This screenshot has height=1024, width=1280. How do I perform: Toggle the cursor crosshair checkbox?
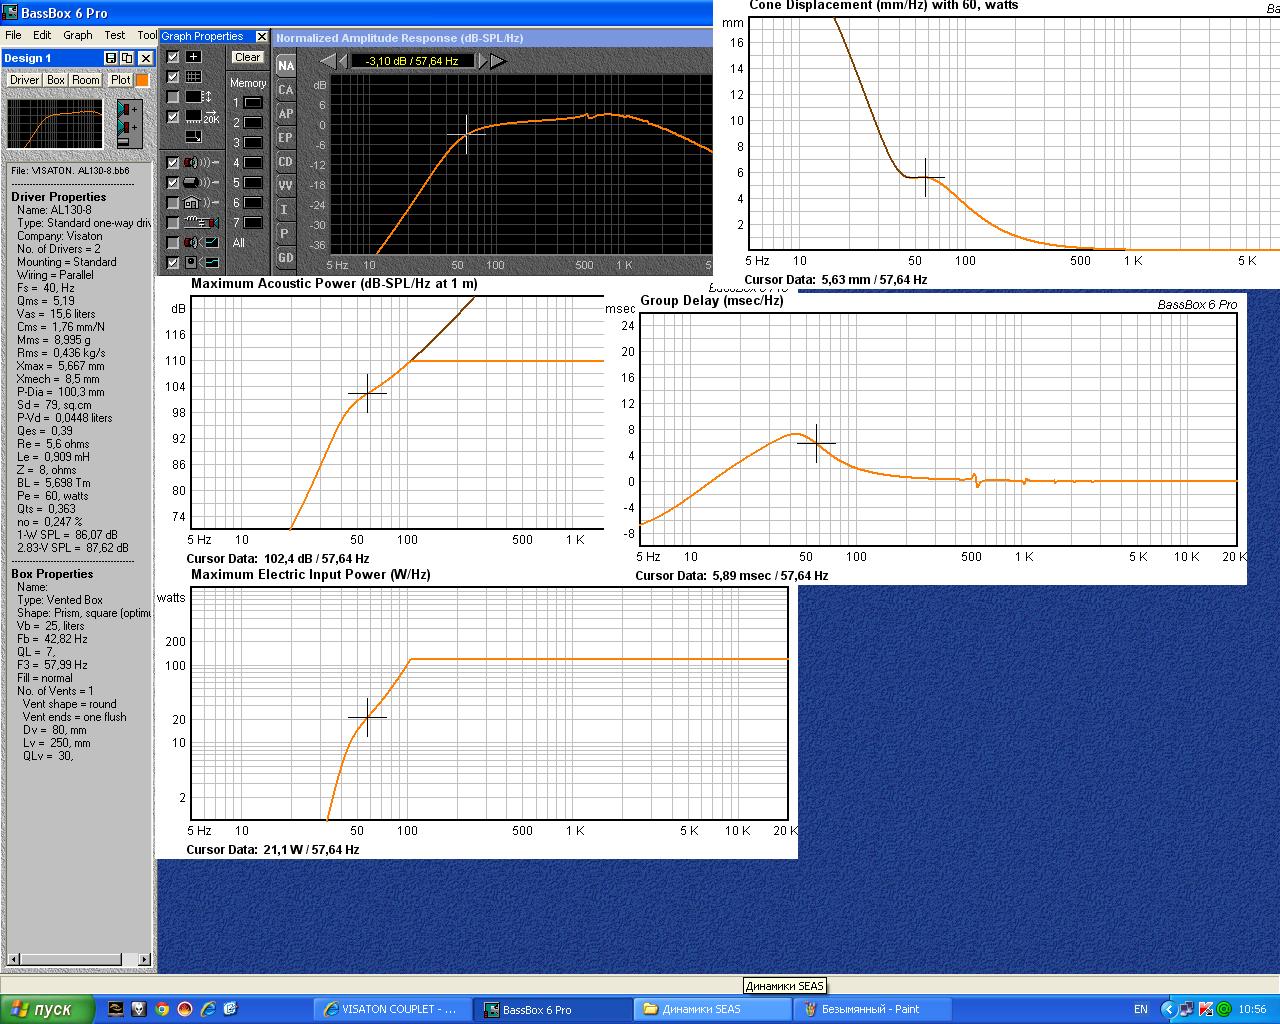tap(173, 57)
